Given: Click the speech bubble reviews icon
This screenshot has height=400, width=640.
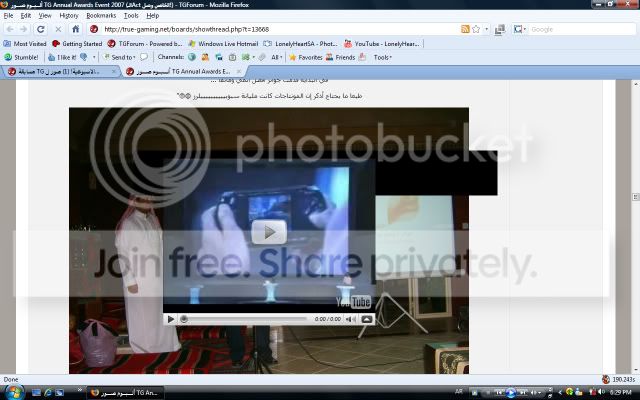Looking at the screenshot, I should (144, 57).
